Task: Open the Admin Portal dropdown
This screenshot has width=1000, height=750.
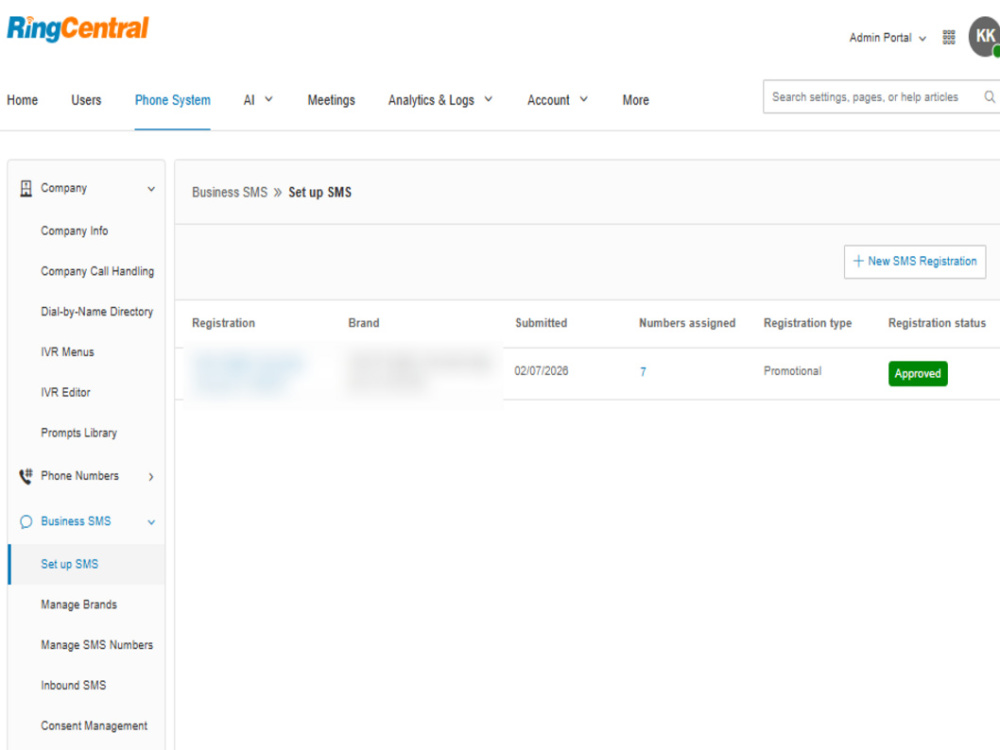Action: coord(887,38)
